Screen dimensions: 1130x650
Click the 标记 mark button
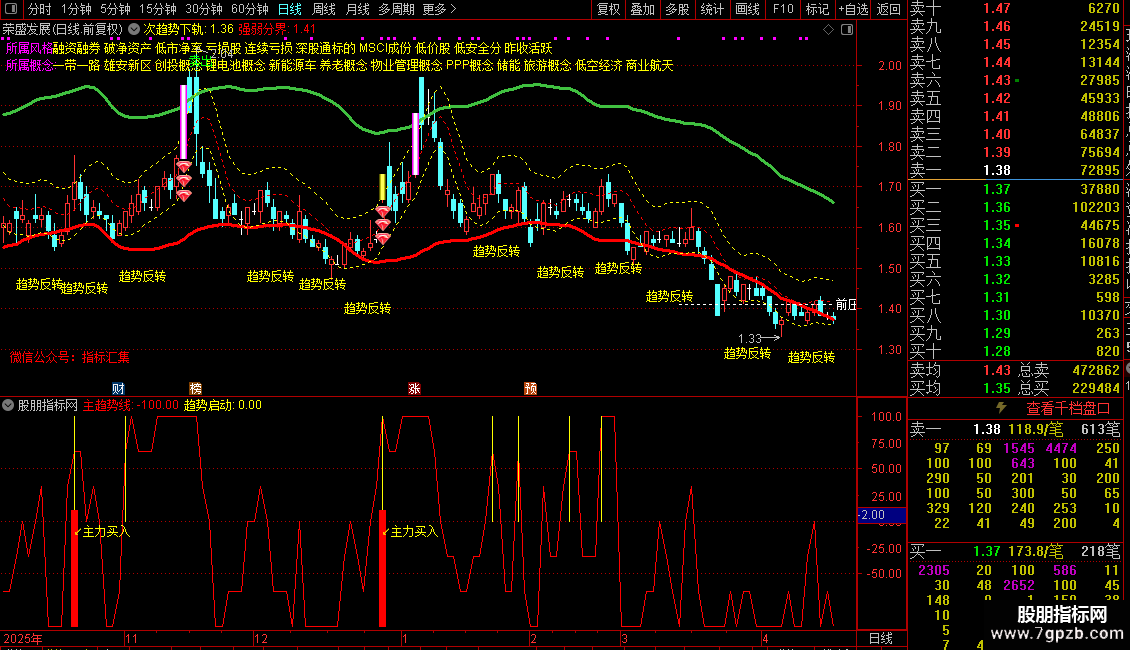click(x=817, y=9)
